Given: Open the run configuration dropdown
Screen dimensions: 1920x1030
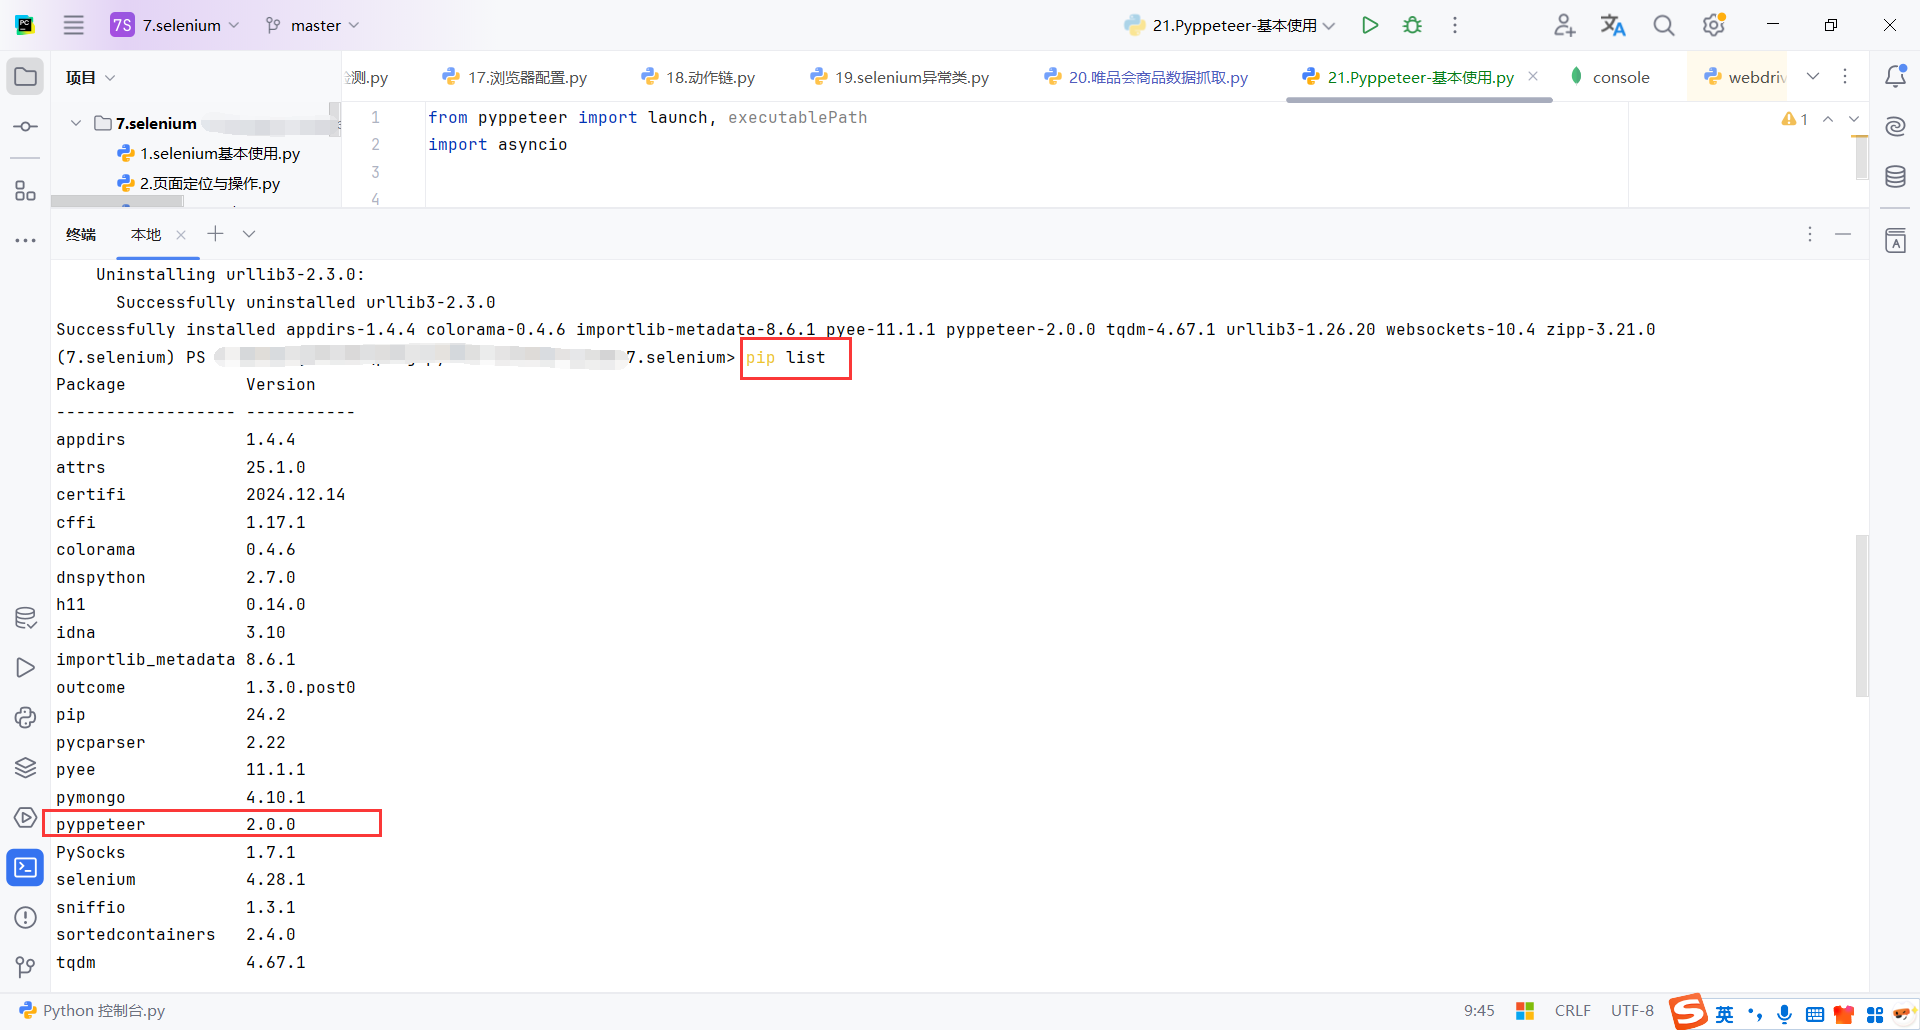Looking at the screenshot, I should click(1230, 25).
